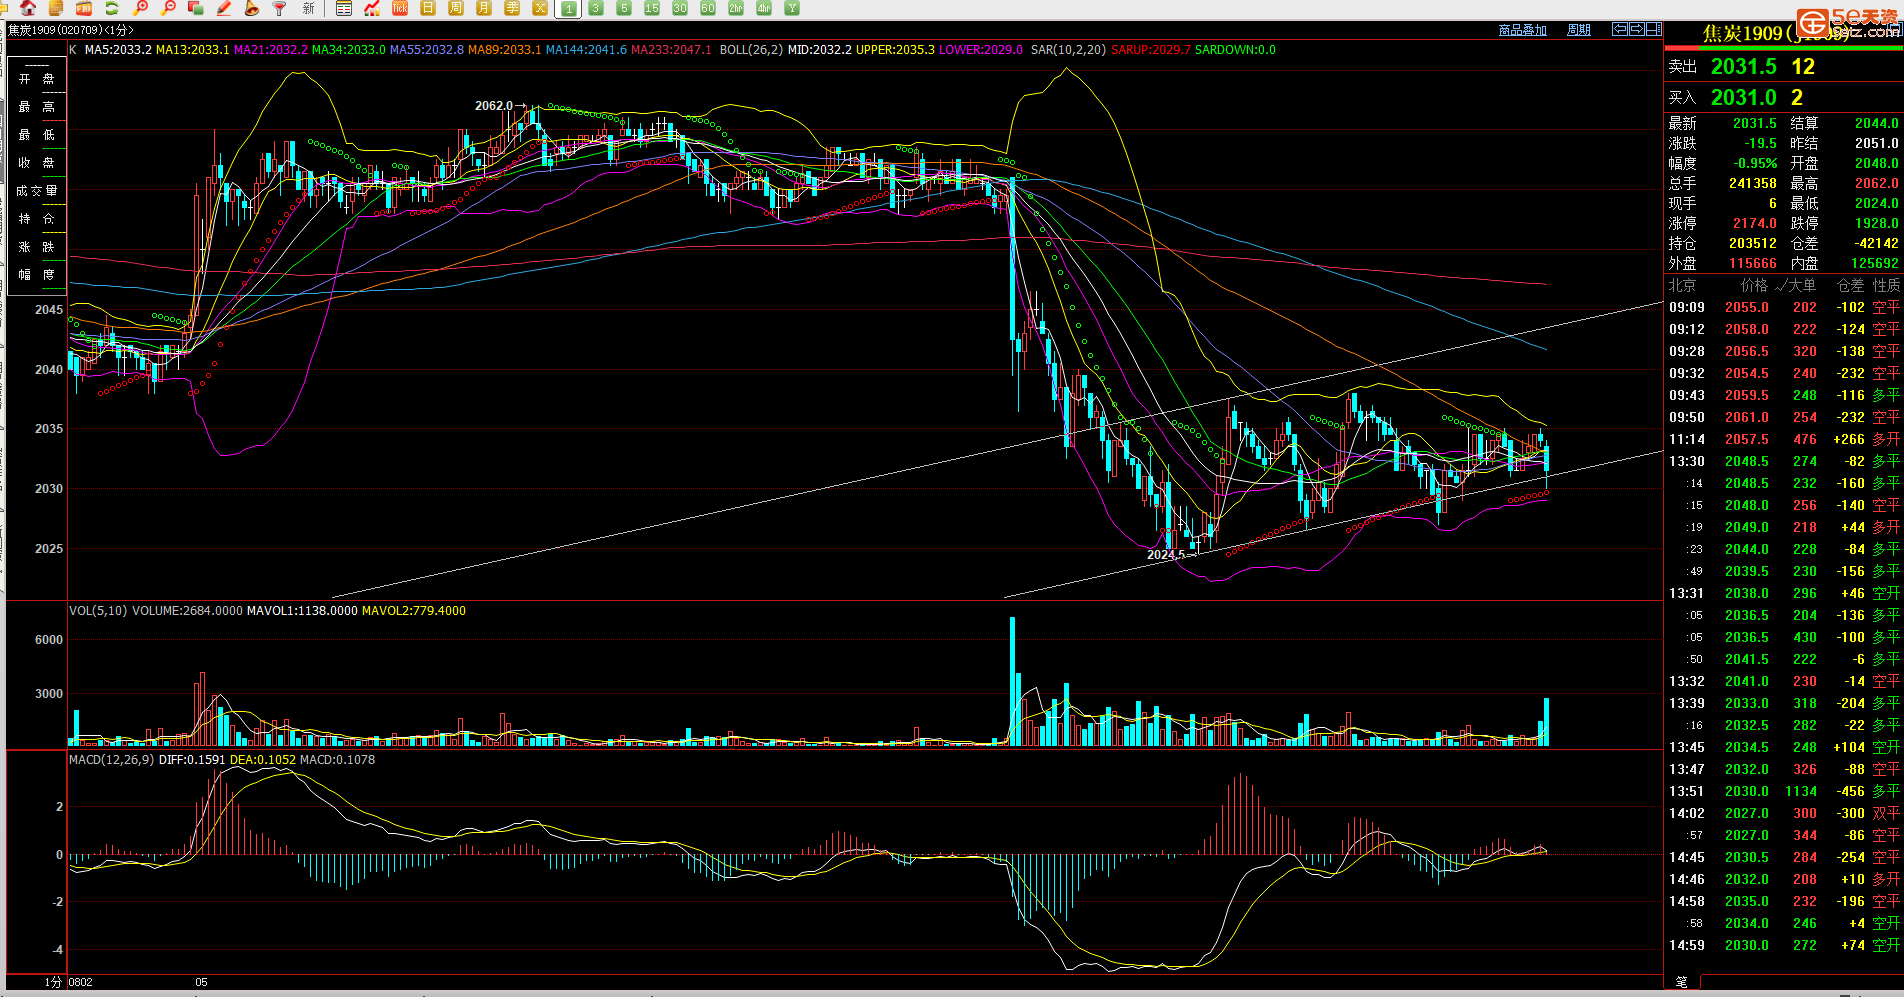Select daily 日 period icon

(428, 8)
